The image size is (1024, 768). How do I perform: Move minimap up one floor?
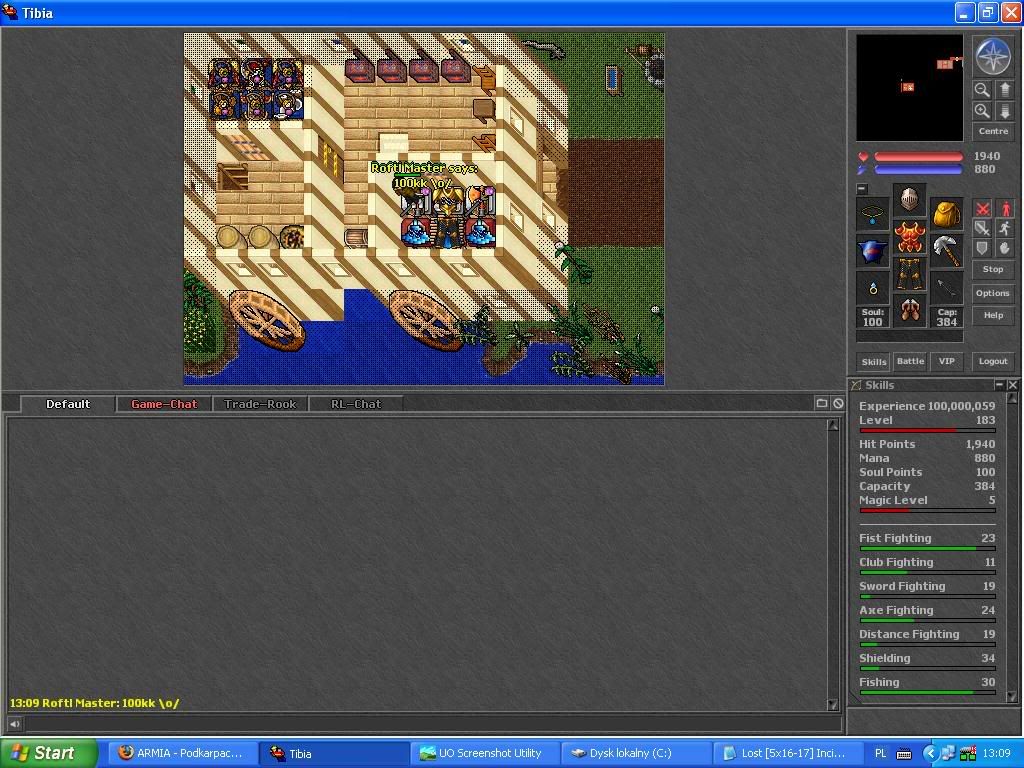pos(1004,90)
